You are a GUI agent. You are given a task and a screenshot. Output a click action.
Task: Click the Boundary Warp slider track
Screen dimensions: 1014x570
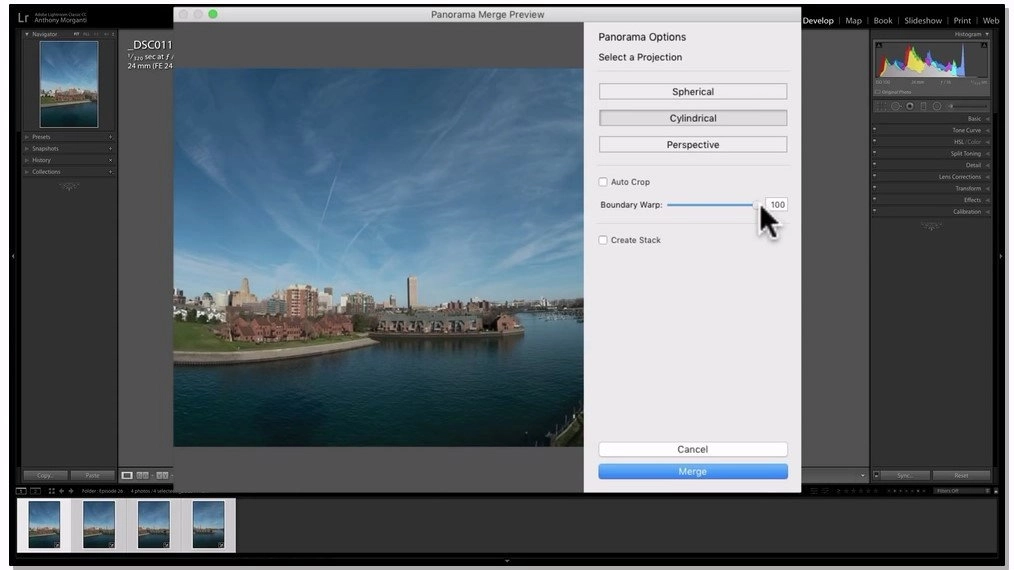711,204
